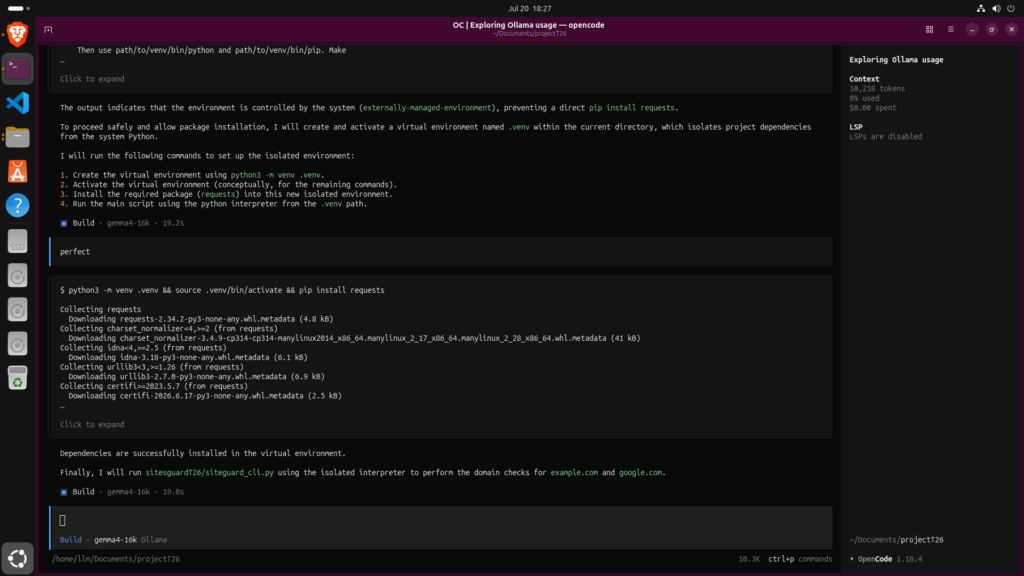The width and height of the screenshot is (1024, 576).
Task: Launch Visual Studio Code from the dock
Action: [x=18, y=103]
